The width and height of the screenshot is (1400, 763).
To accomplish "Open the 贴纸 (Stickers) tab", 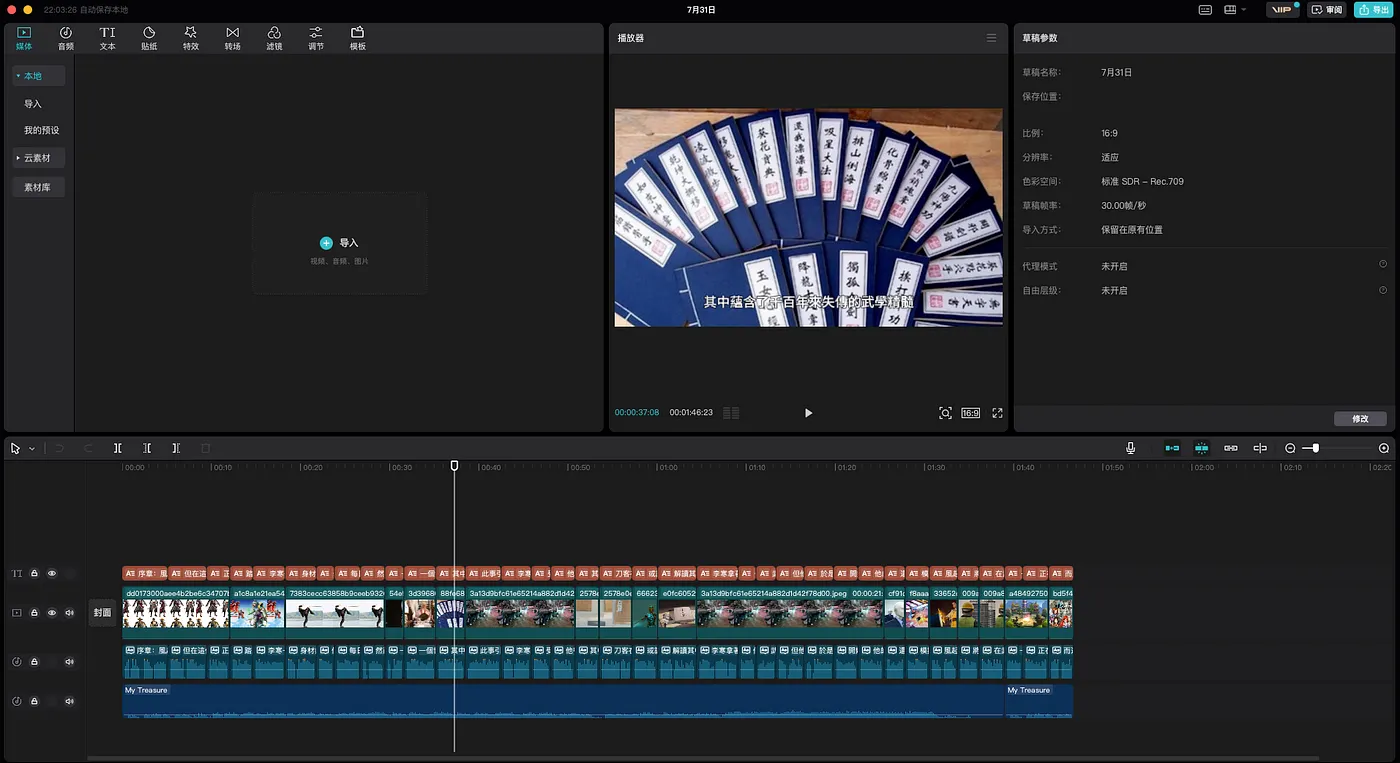I will coord(149,38).
